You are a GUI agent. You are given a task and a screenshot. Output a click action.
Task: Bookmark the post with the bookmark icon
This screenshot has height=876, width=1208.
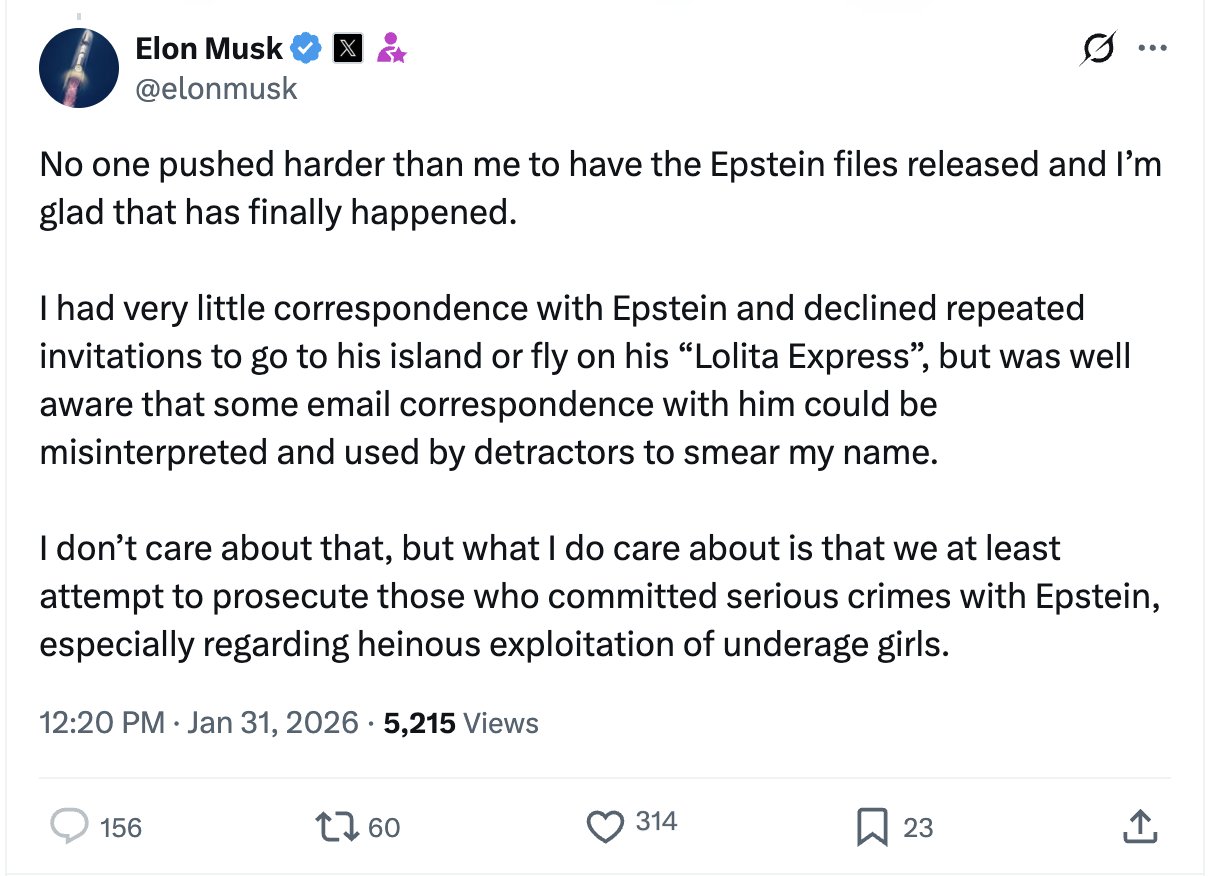872,826
